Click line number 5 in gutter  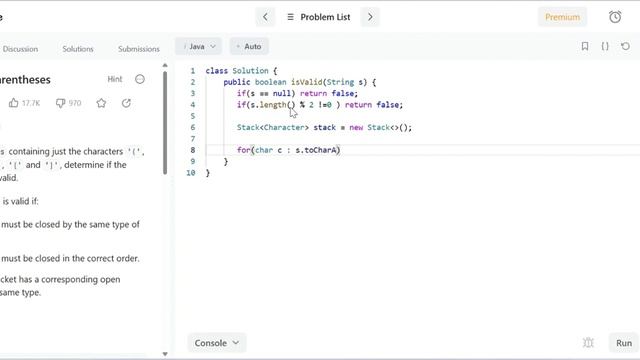193,116
